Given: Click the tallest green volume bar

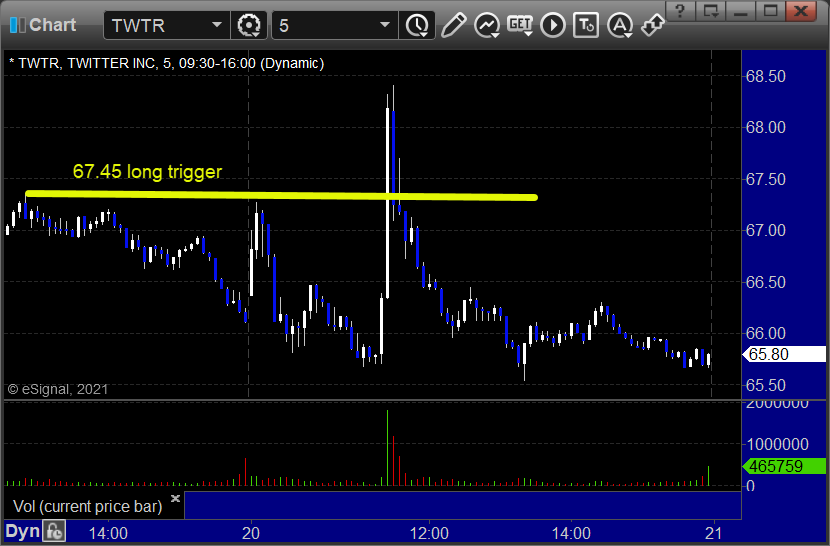Looking at the screenshot, I should (x=387, y=447).
